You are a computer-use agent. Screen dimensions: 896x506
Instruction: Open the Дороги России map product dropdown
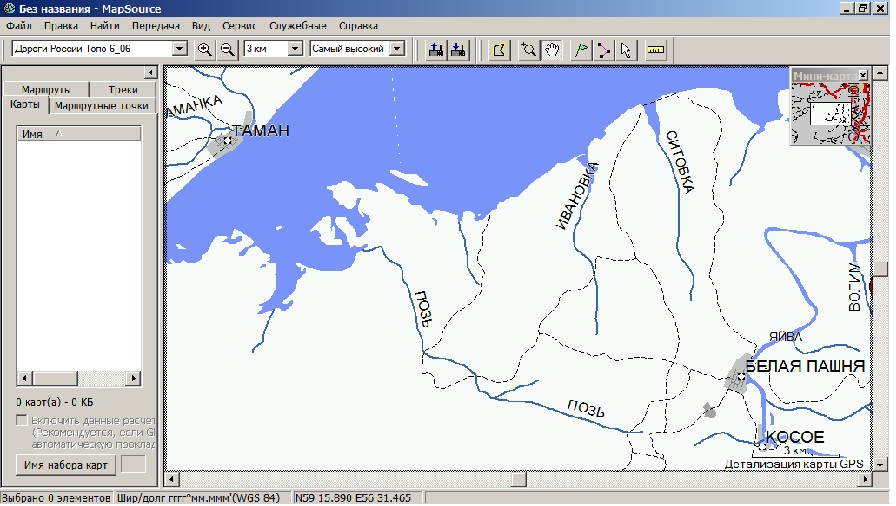(x=180, y=48)
